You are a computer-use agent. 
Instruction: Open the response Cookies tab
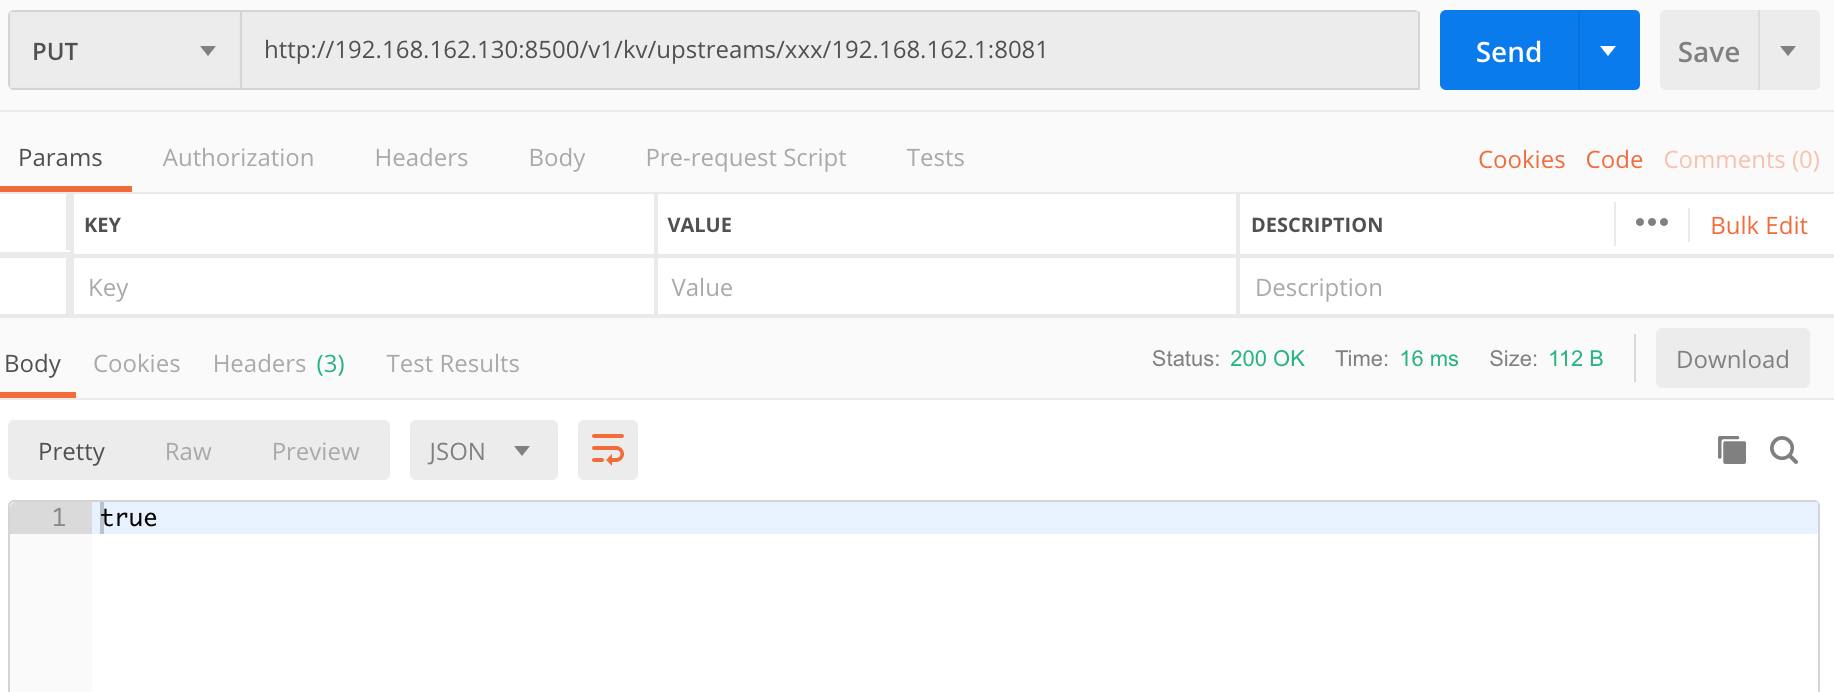(137, 364)
